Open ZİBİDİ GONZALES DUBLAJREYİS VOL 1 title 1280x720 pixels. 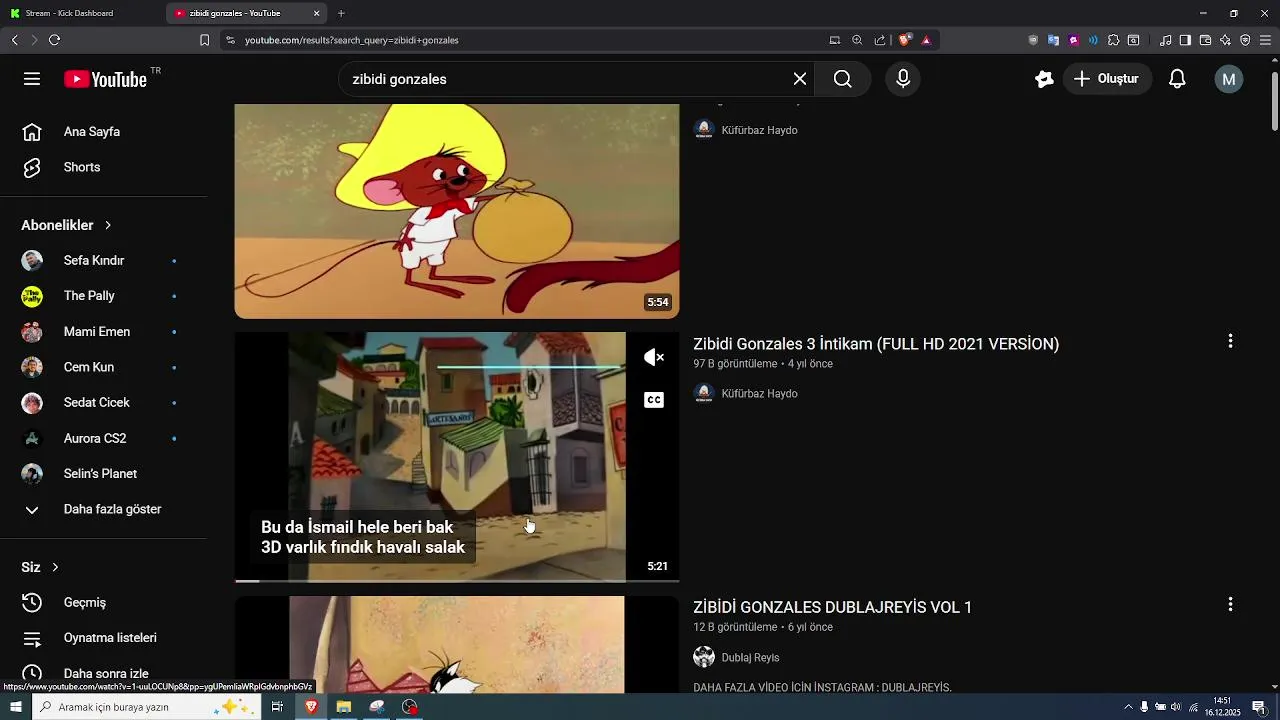(832, 607)
